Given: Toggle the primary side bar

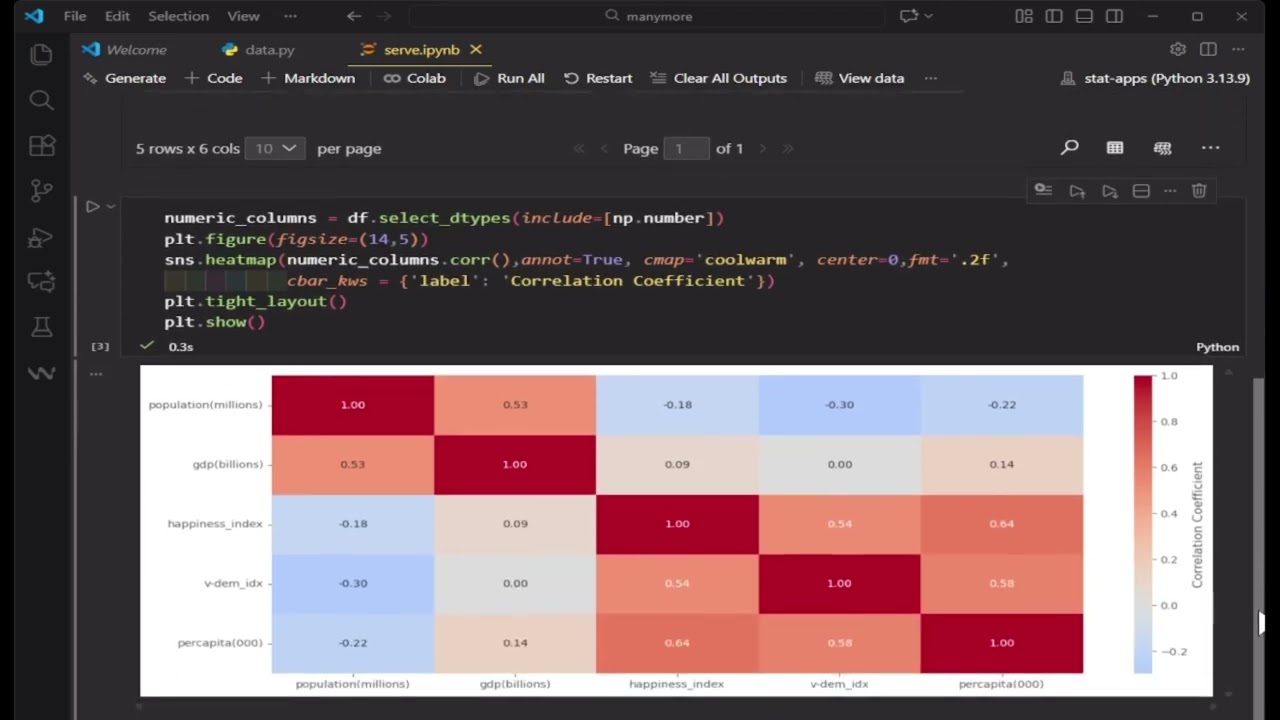Looking at the screenshot, I should click(x=1054, y=16).
